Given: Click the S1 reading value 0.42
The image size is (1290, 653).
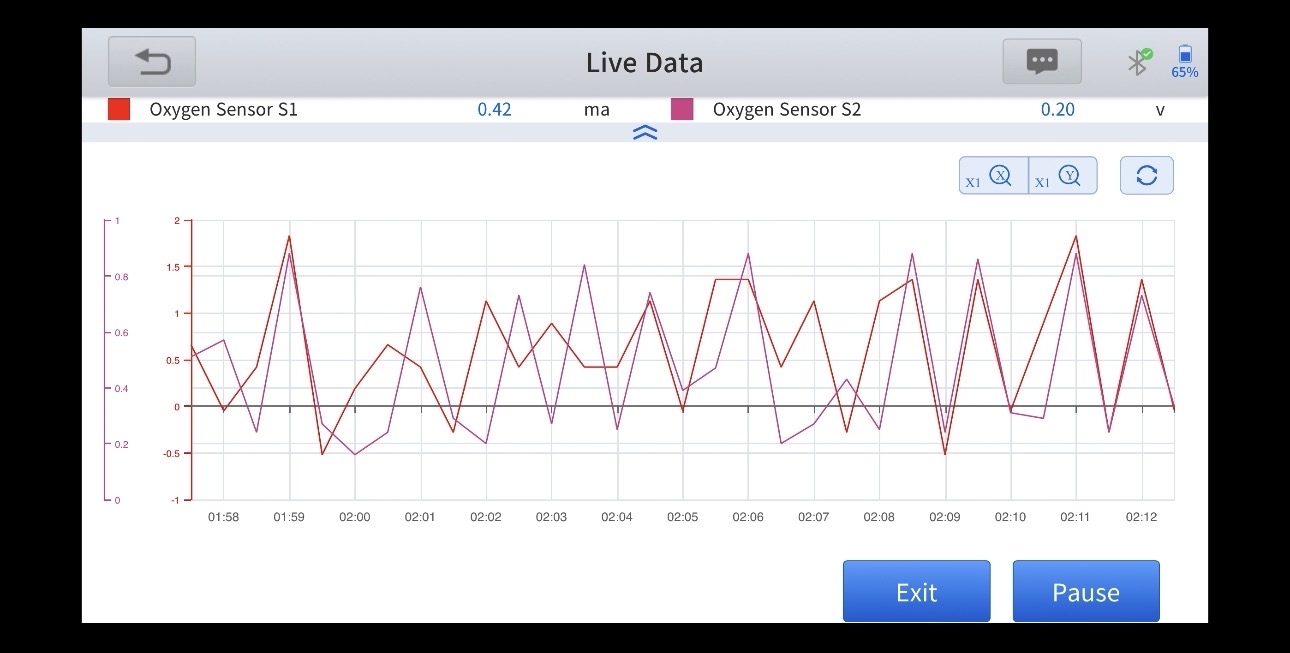Looking at the screenshot, I should [494, 110].
